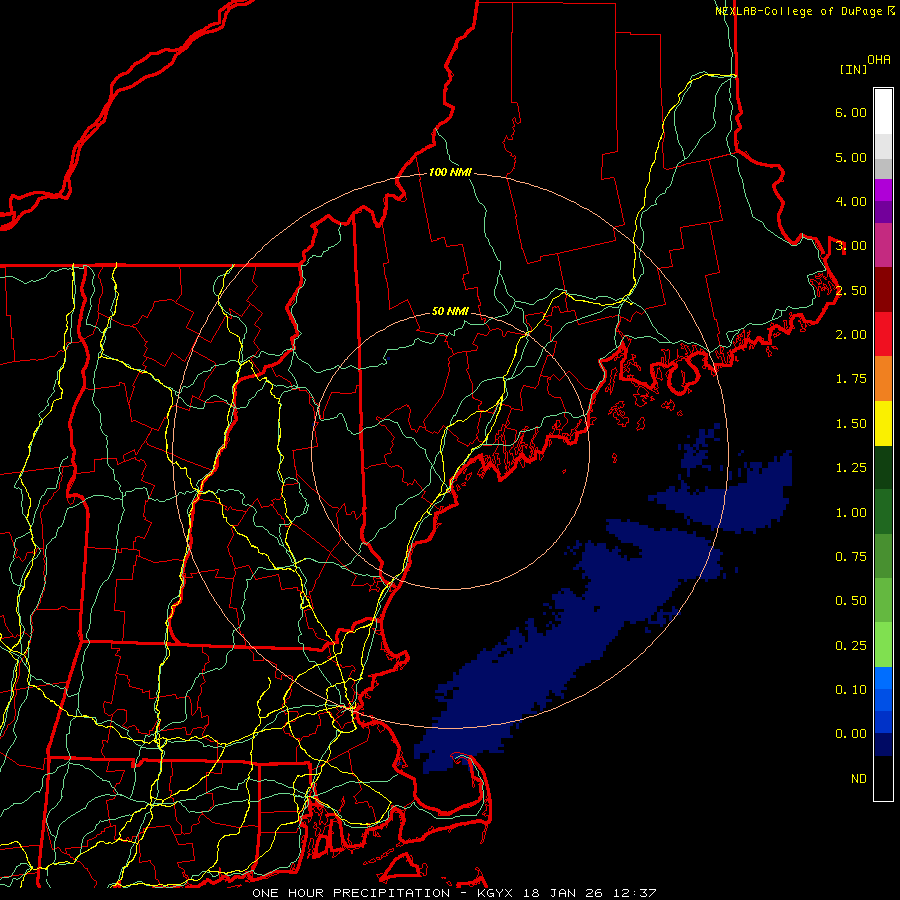The image size is (900, 900).
Task: Click the 1.50 legend value
Action: click(851, 424)
